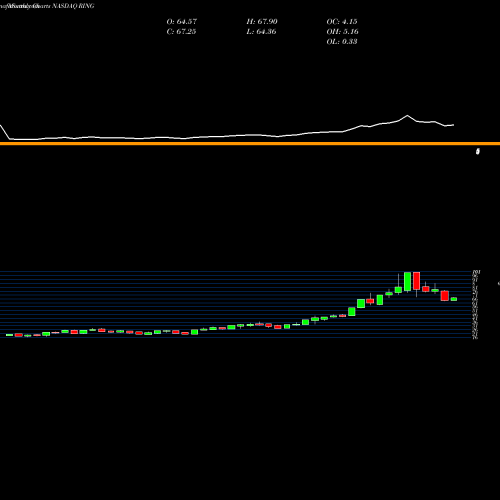
Task: Click the NASDAQ RING chart title
Action: pyautogui.click(x=73, y=6)
